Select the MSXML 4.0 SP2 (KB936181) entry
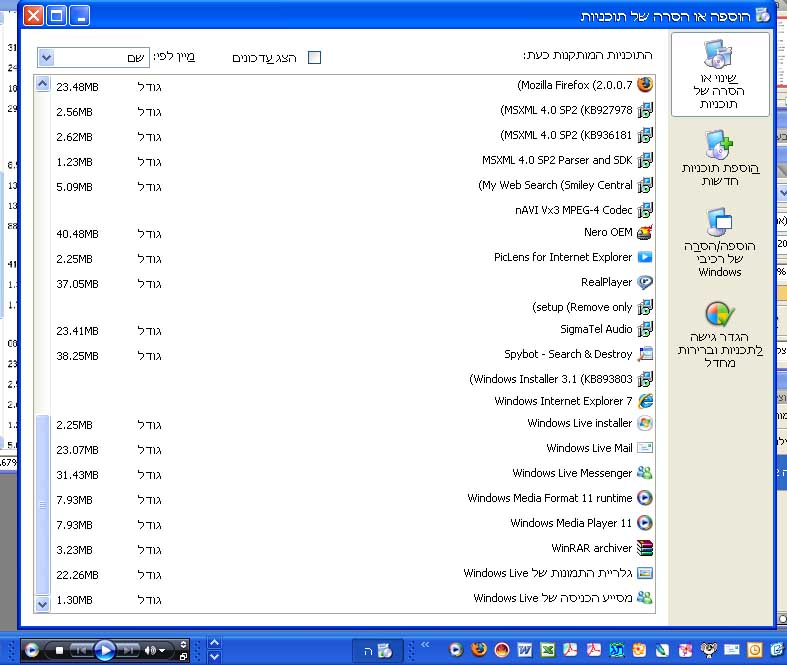Image resolution: width=787 pixels, height=665 pixels. [x=566, y=136]
